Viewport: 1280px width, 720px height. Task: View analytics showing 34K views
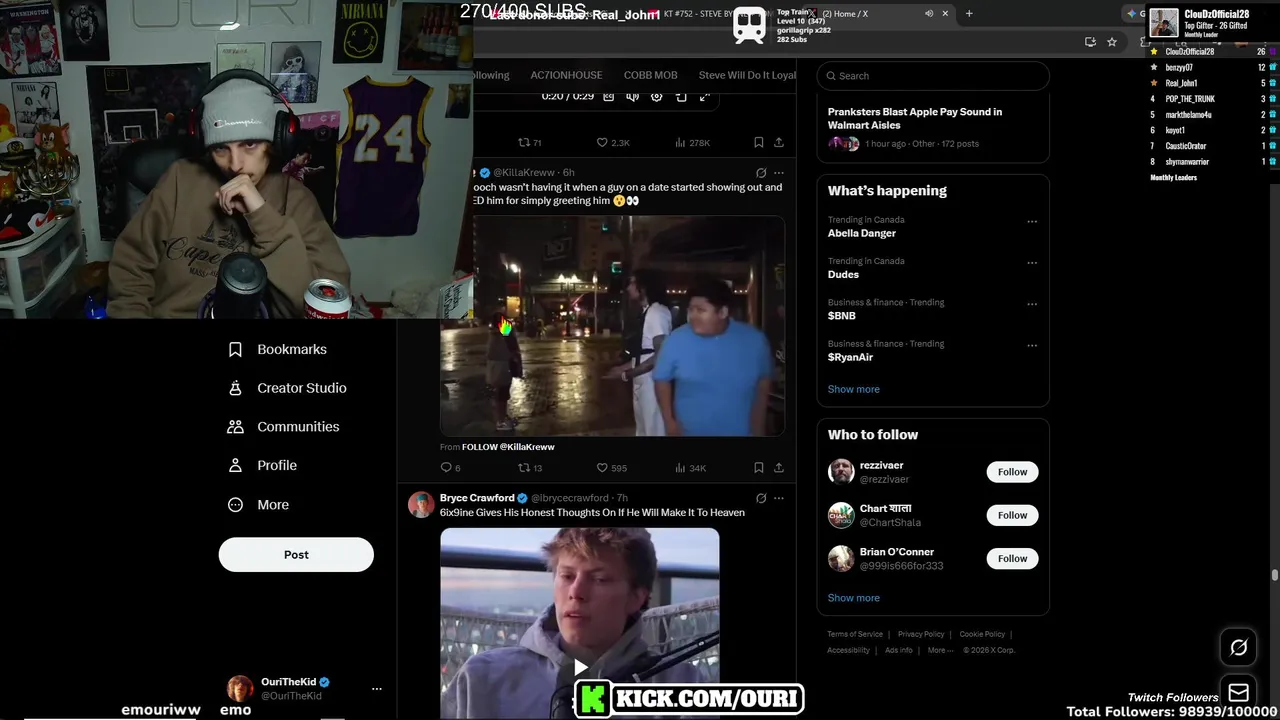click(x=691, y=467)
